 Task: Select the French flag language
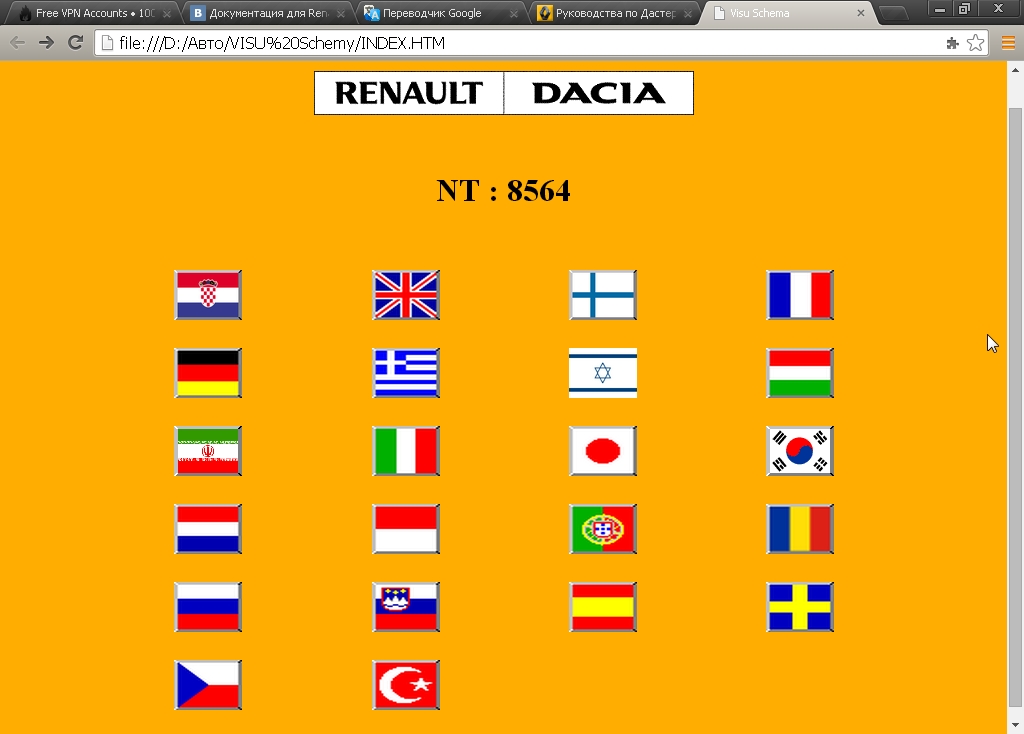tap(800, 295)
